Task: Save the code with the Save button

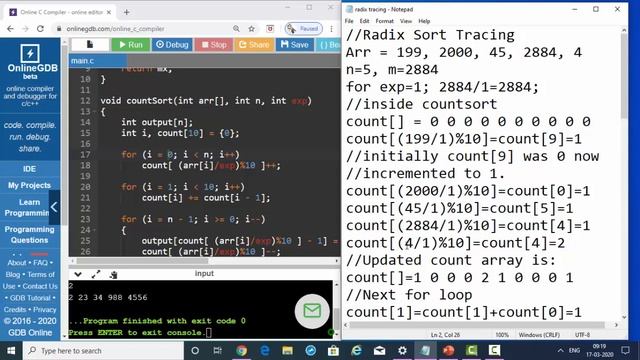Action: point(295,44)
